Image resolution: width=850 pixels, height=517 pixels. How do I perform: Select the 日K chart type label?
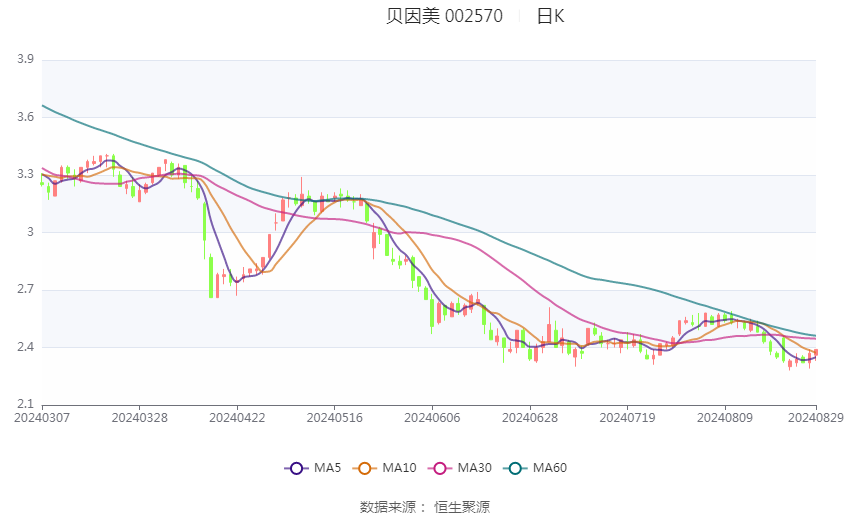[550, 16]
